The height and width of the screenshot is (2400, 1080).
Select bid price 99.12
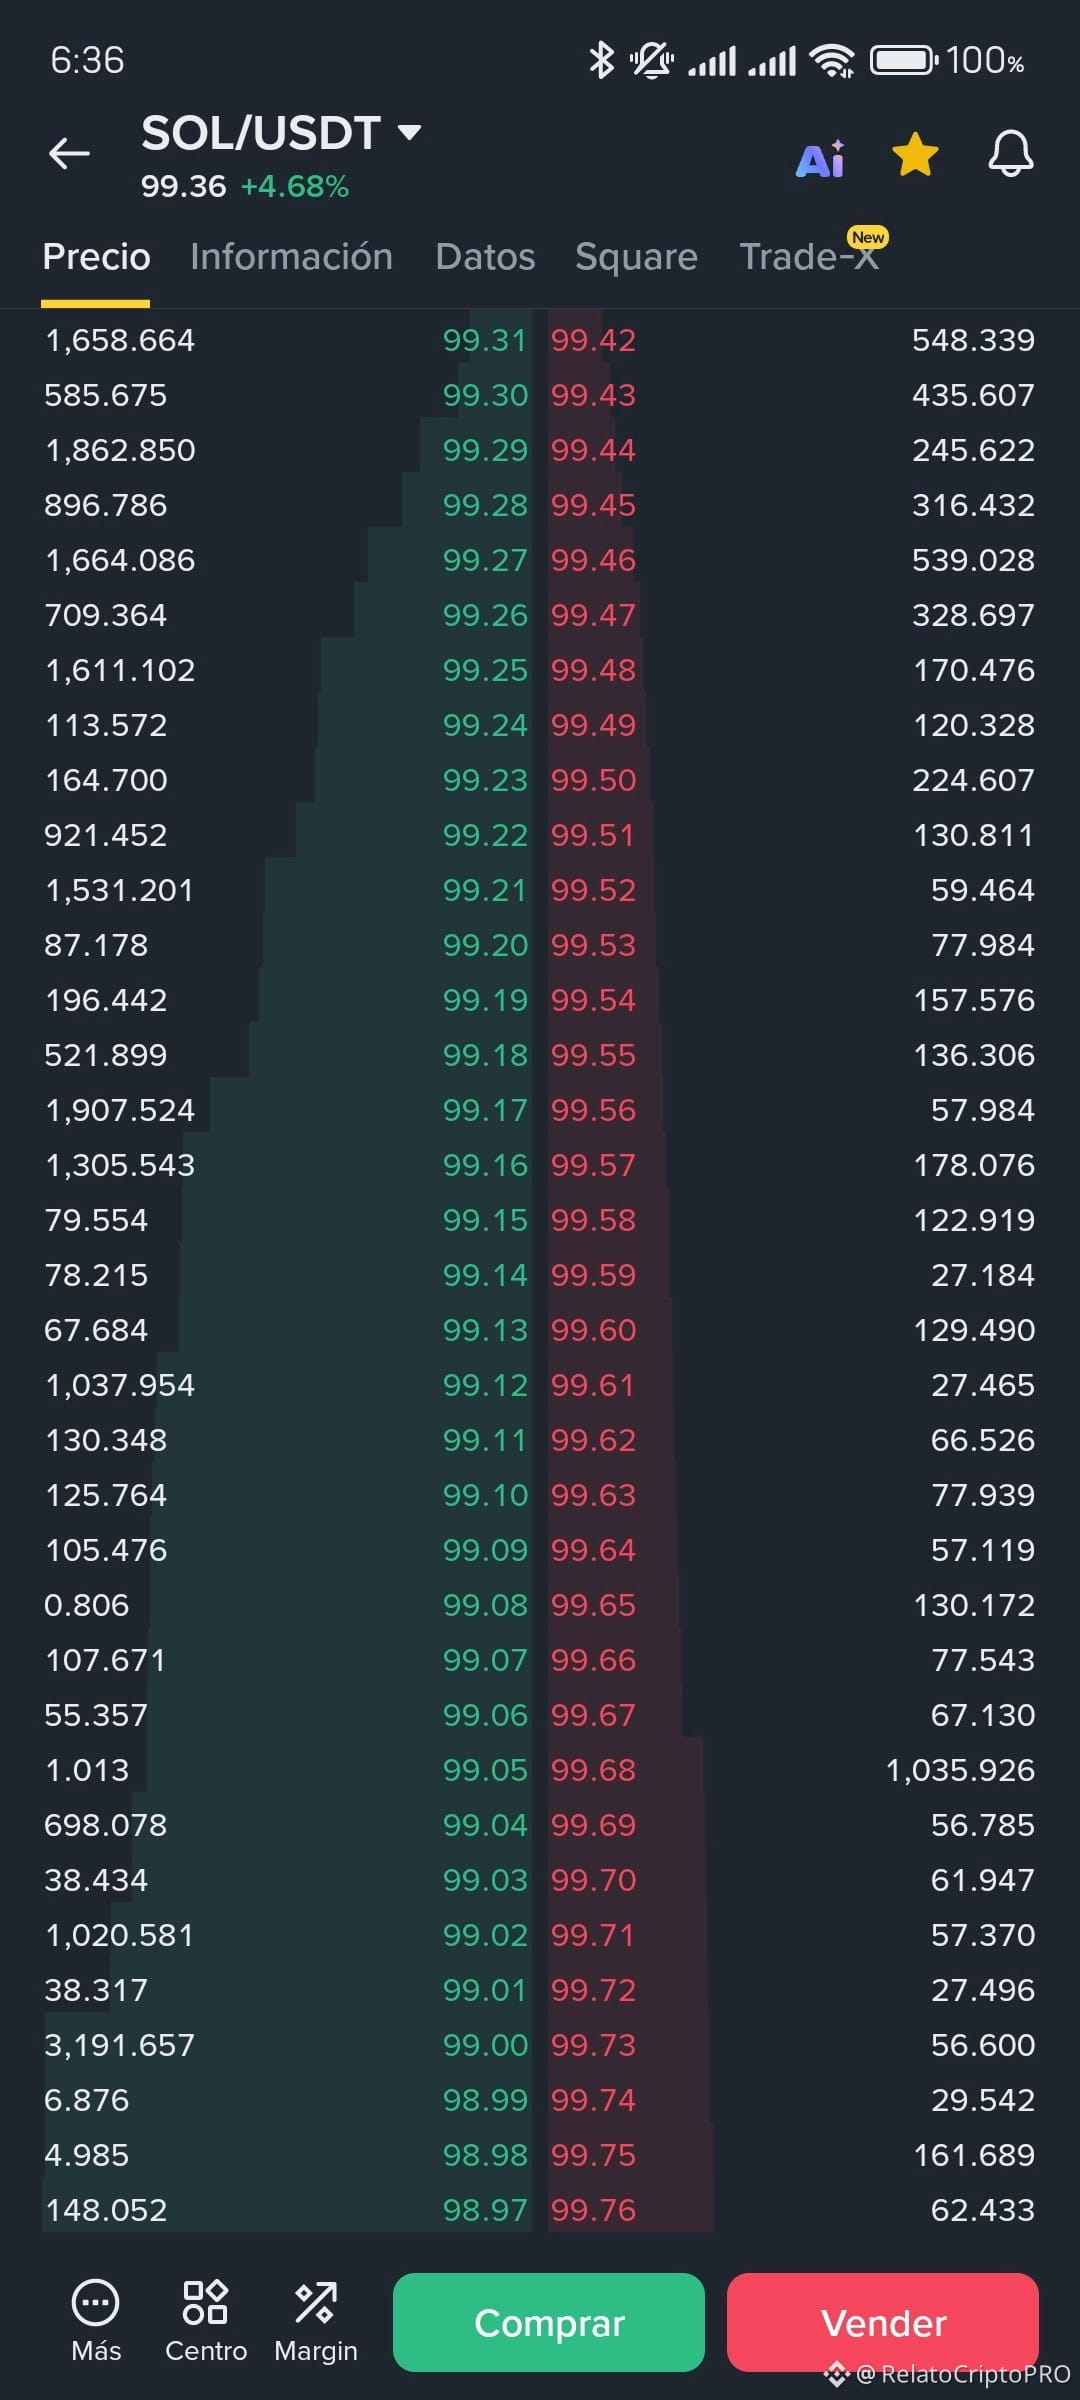click(485, 1385)
